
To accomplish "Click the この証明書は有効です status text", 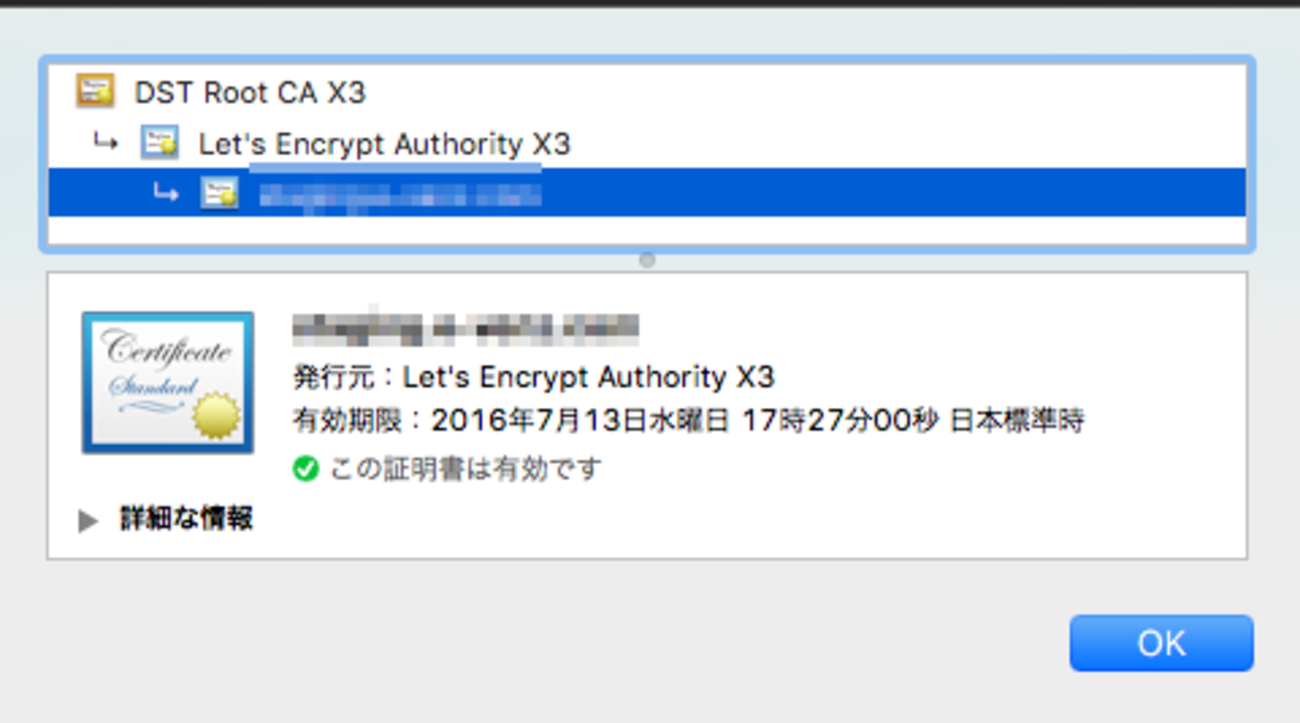I will point(465,468).
